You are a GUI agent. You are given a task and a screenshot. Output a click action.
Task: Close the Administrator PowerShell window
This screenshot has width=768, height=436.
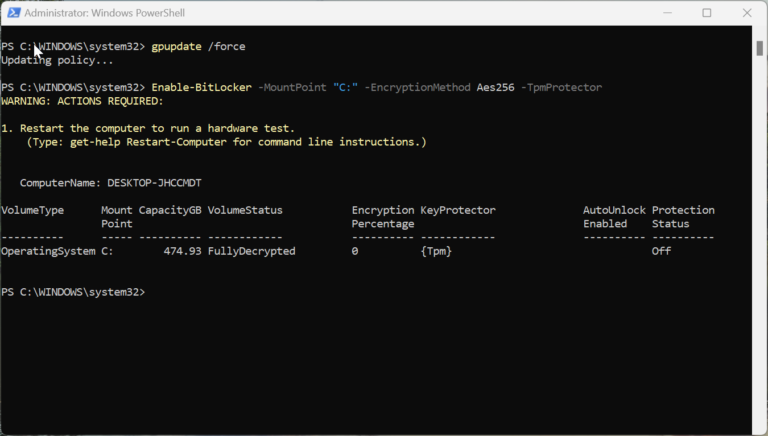pyautogui.click(x=749, y=13)
